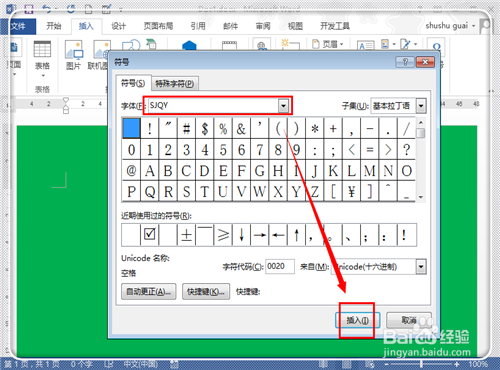The image size is (500, 370).
Task: Close the Symbol dialog with red X
Action: (425, 62)
